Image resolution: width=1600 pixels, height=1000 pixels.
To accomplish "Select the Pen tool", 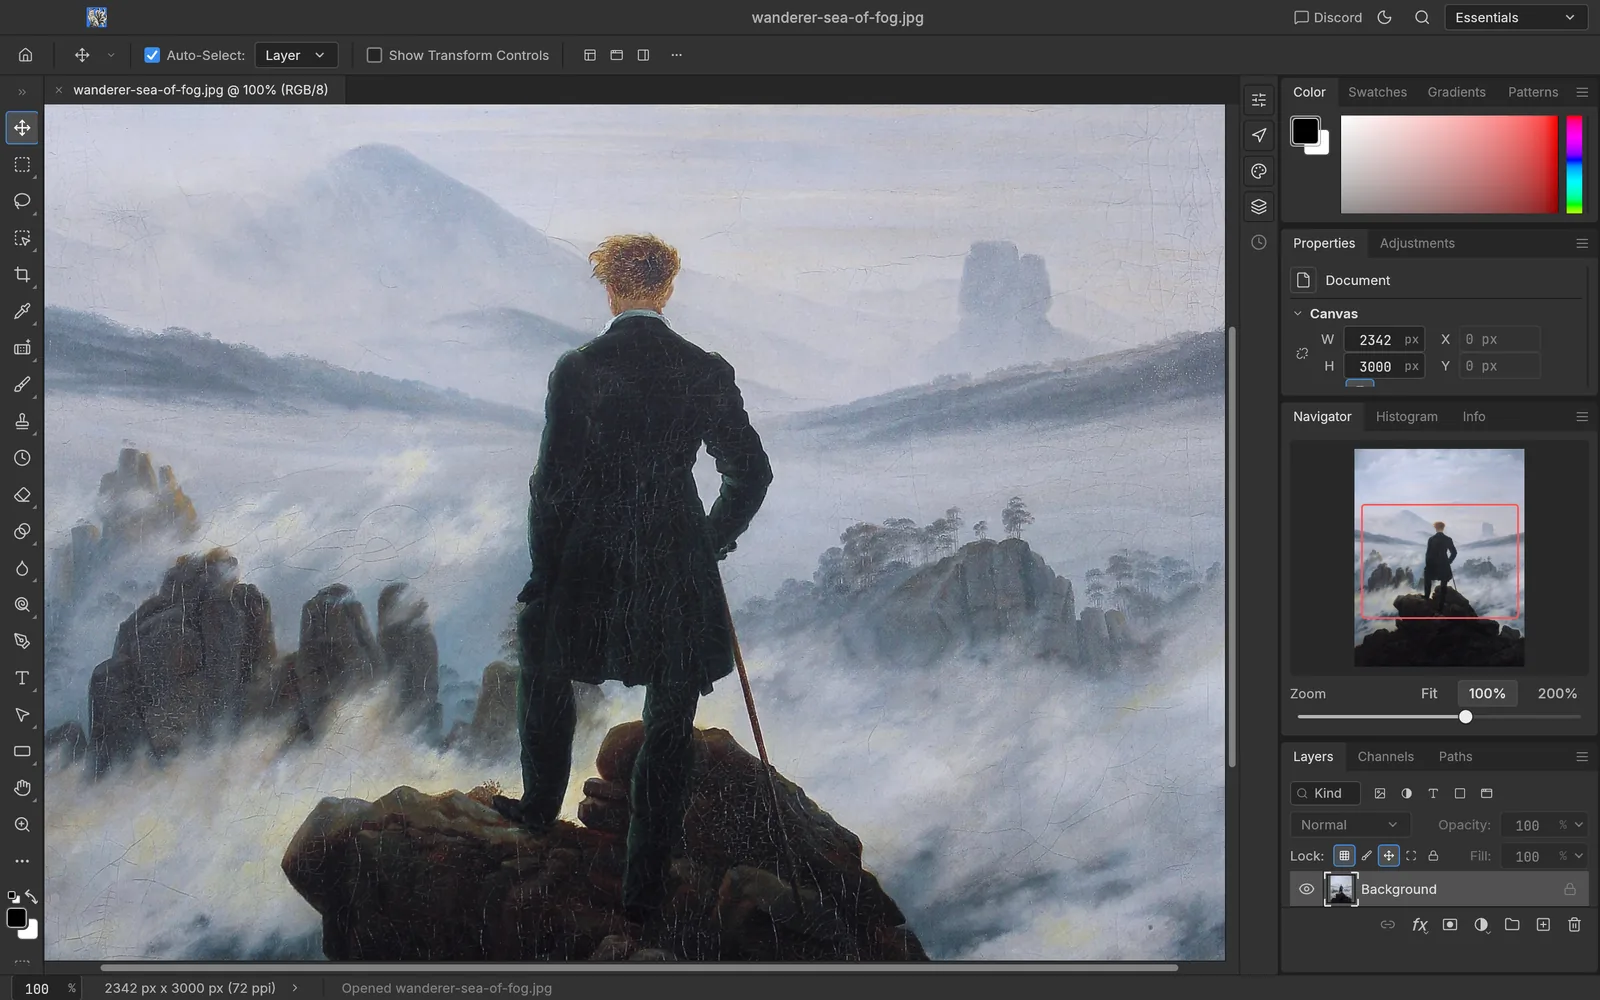I will (22, 641).
